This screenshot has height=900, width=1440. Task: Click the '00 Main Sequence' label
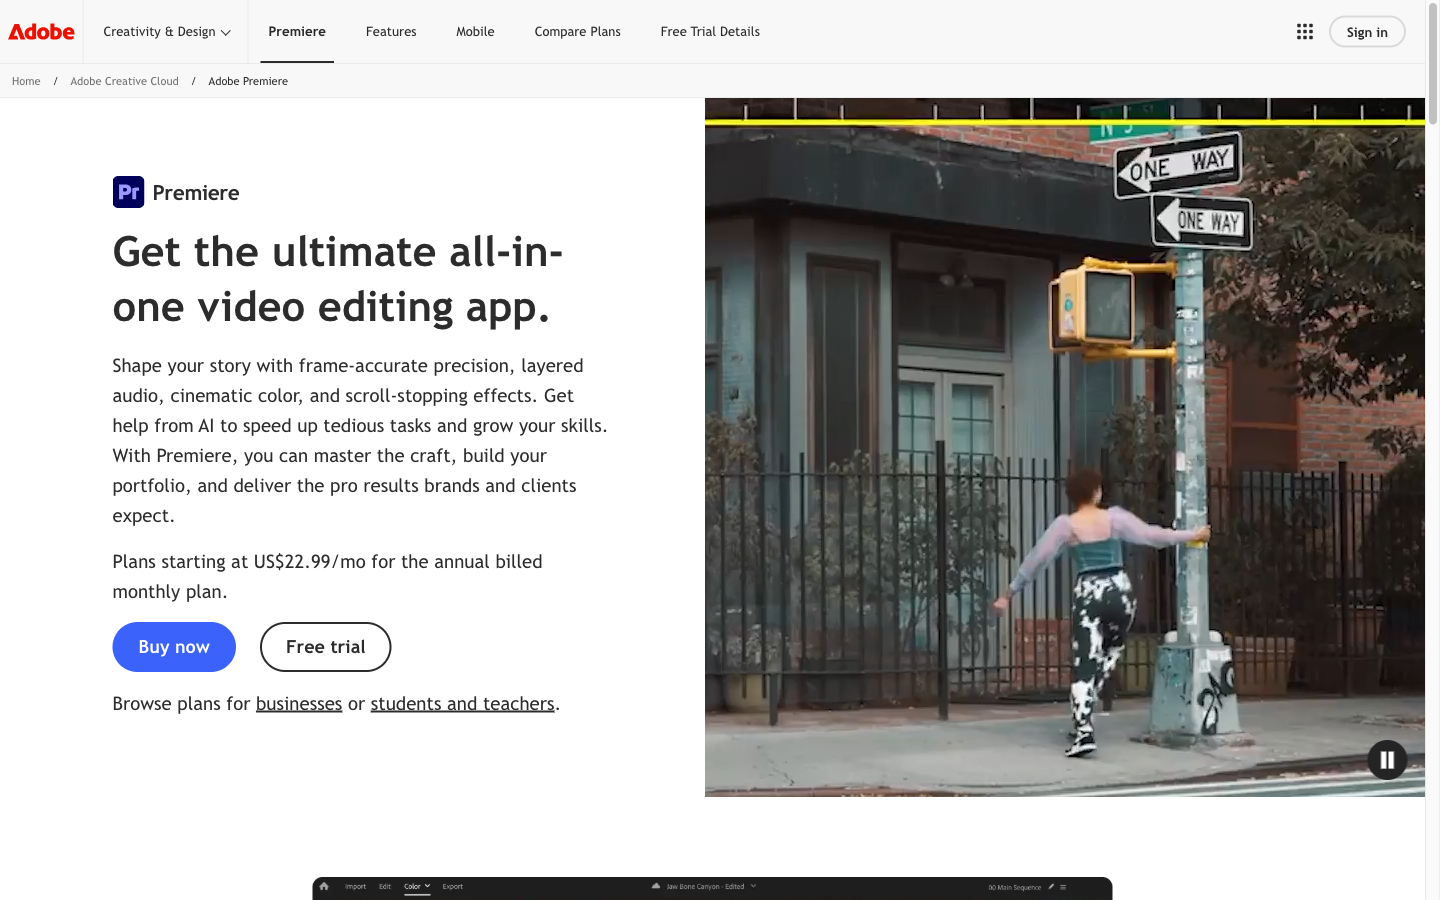tap(1015, 887)
